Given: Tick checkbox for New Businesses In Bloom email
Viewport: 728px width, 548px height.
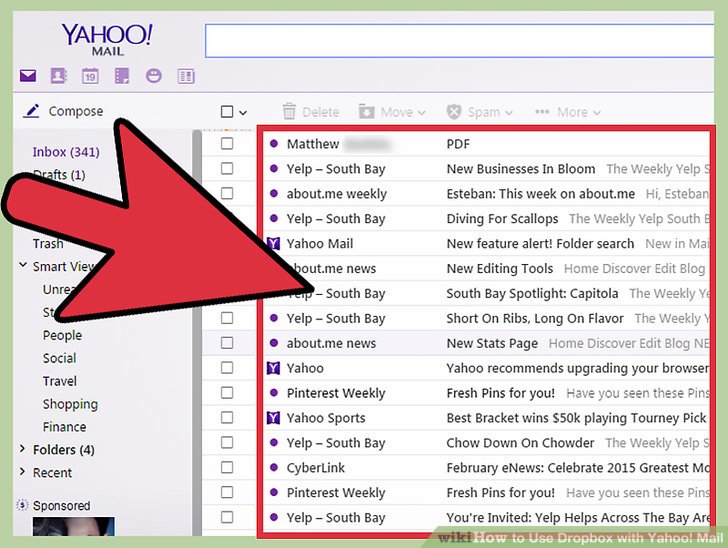Looking at the screenshot, I should pyautogui.click(x=227, y=168).
